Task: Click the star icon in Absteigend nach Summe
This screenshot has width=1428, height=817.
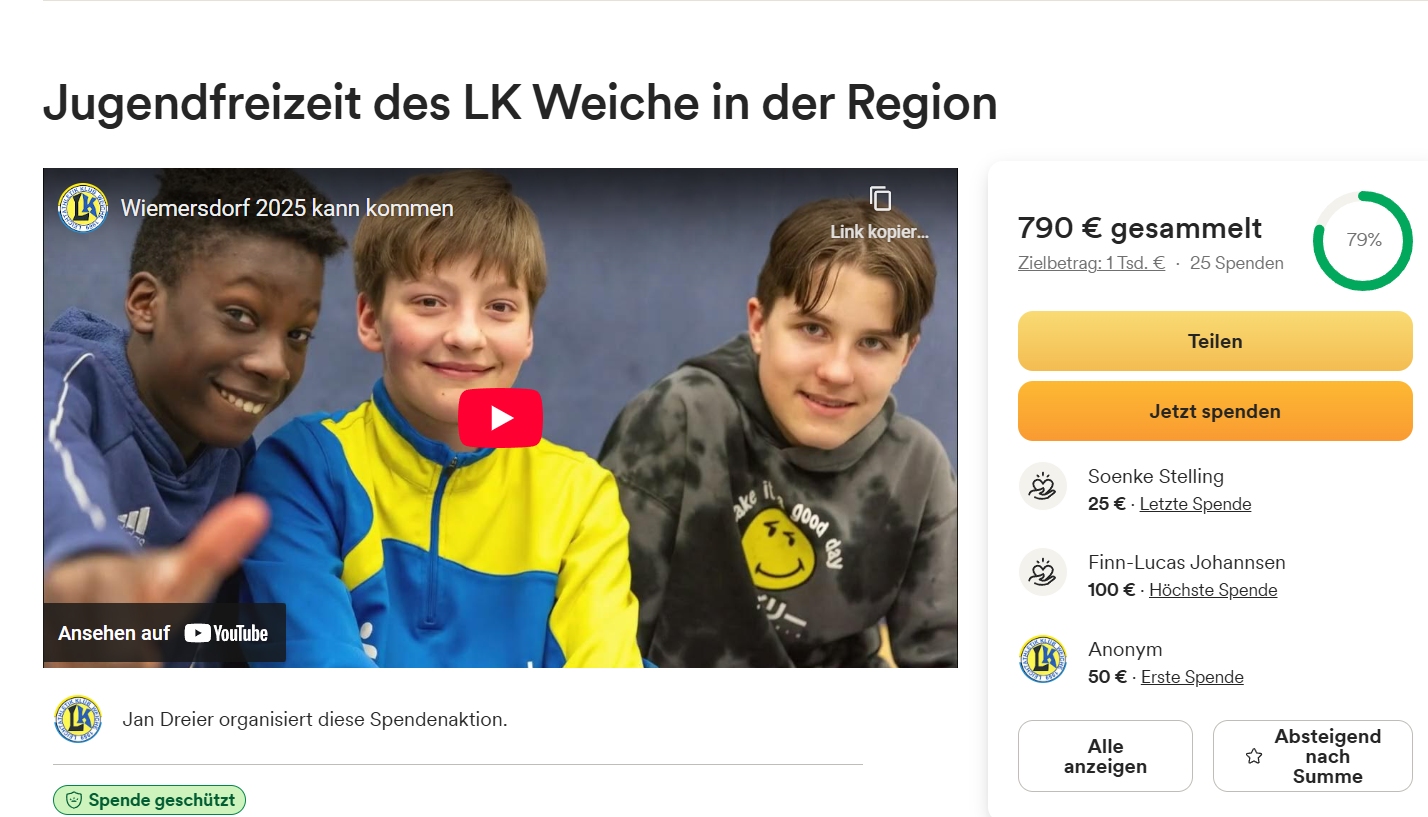Action: (1254, 757)
